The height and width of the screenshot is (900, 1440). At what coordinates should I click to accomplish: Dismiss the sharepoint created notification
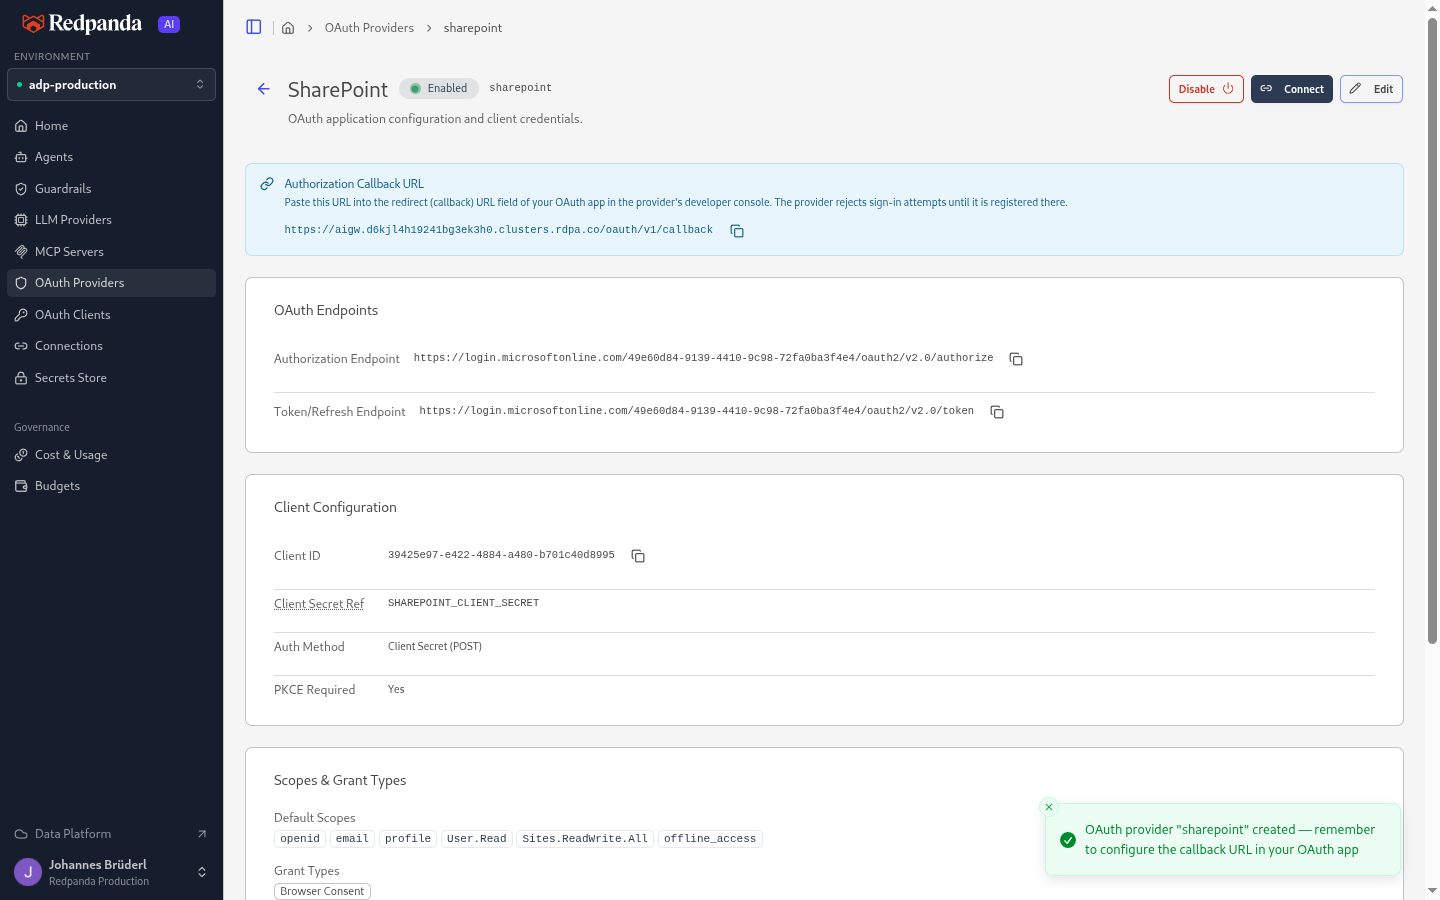pyautogui.click(x=1049, y=807)
